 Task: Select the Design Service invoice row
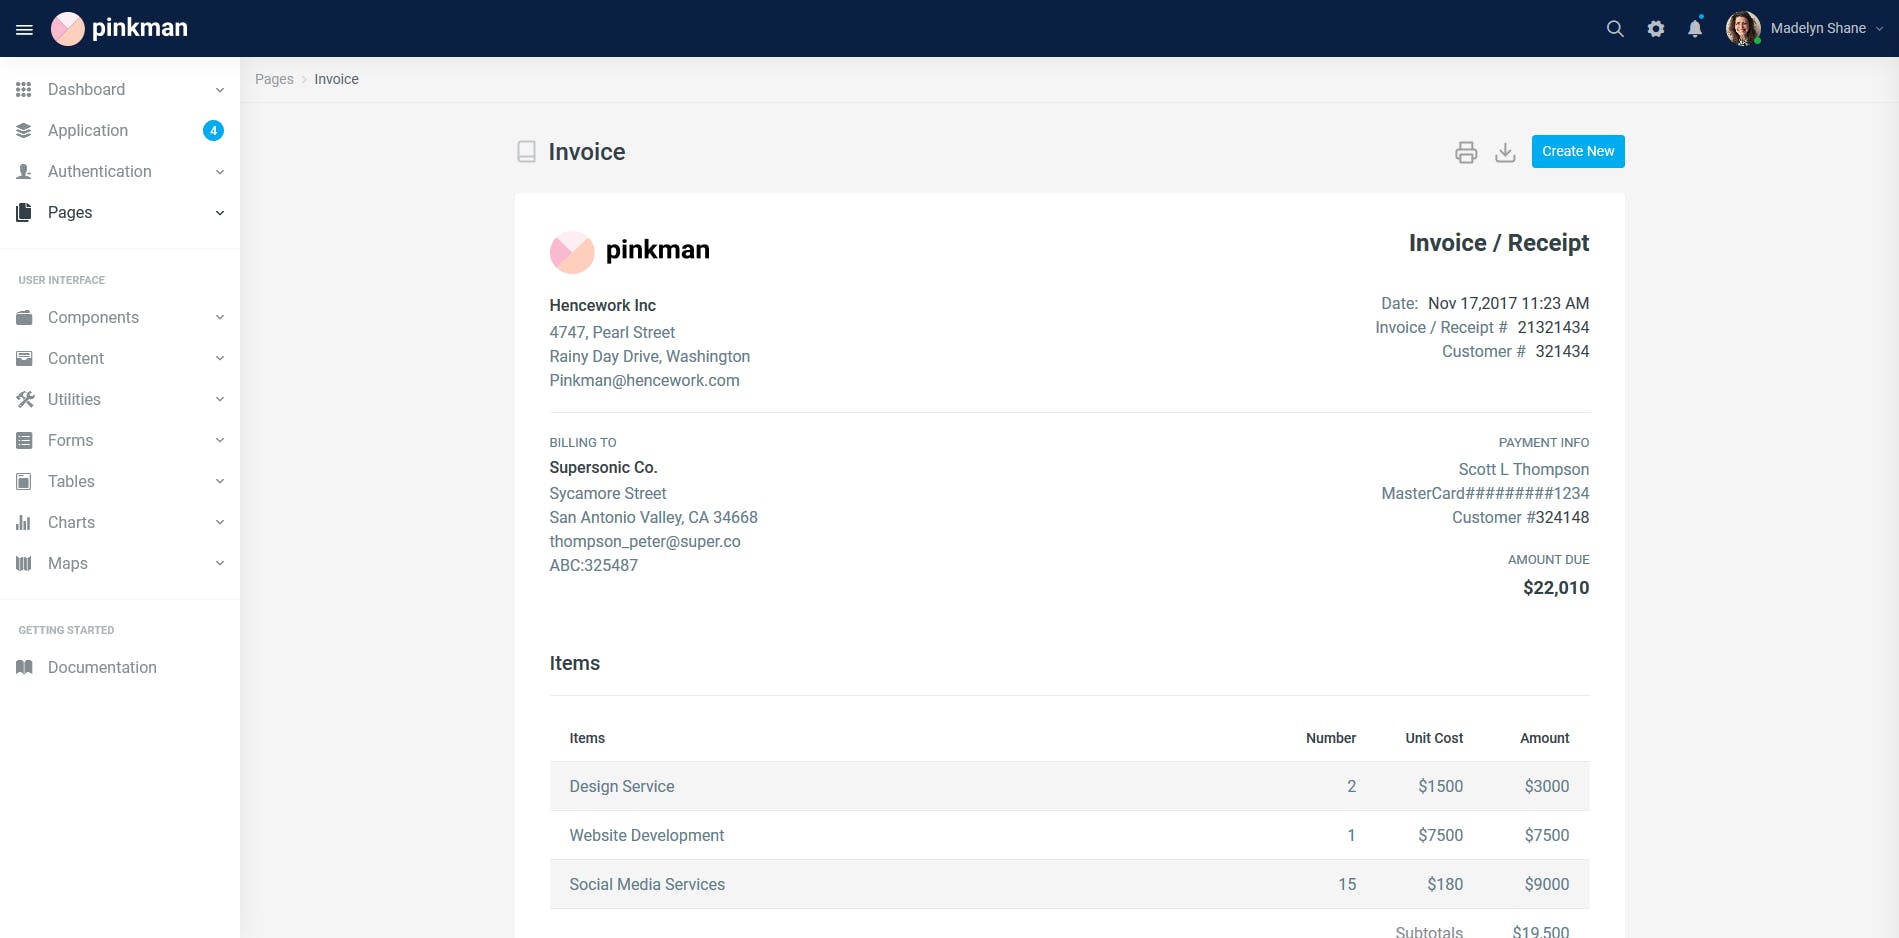pyautogui.click(x=621, y=786)
